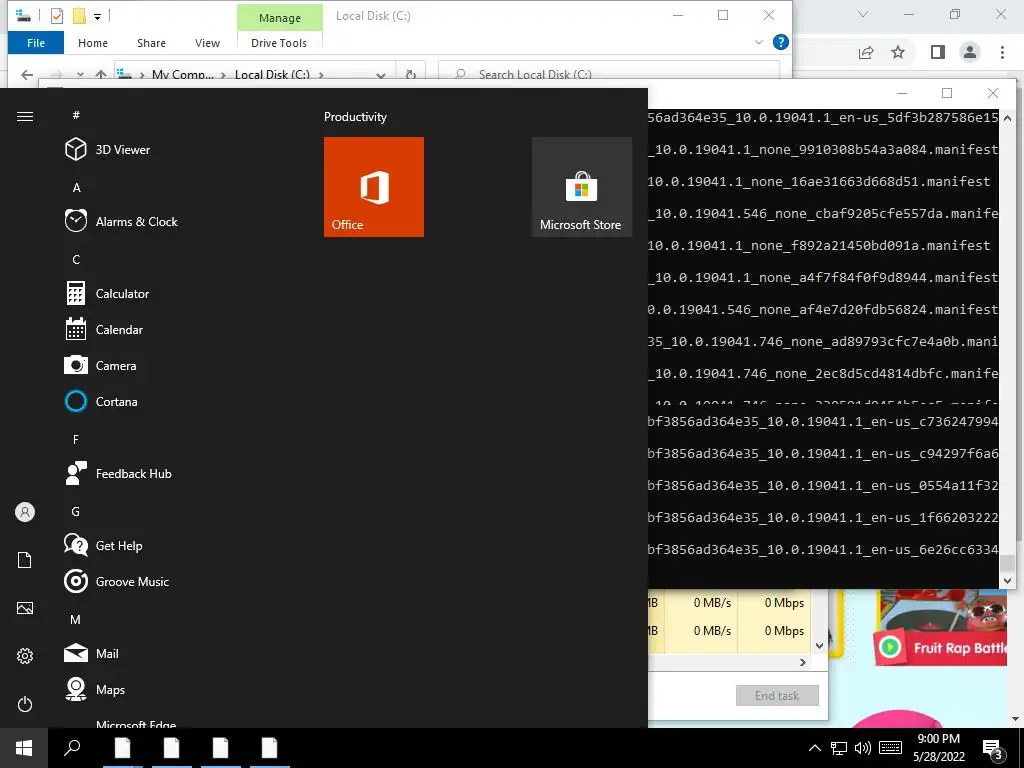The width and height of the screenshot is (1024, 768).
Task: Click the letter A section header
Action: (76, 188)
